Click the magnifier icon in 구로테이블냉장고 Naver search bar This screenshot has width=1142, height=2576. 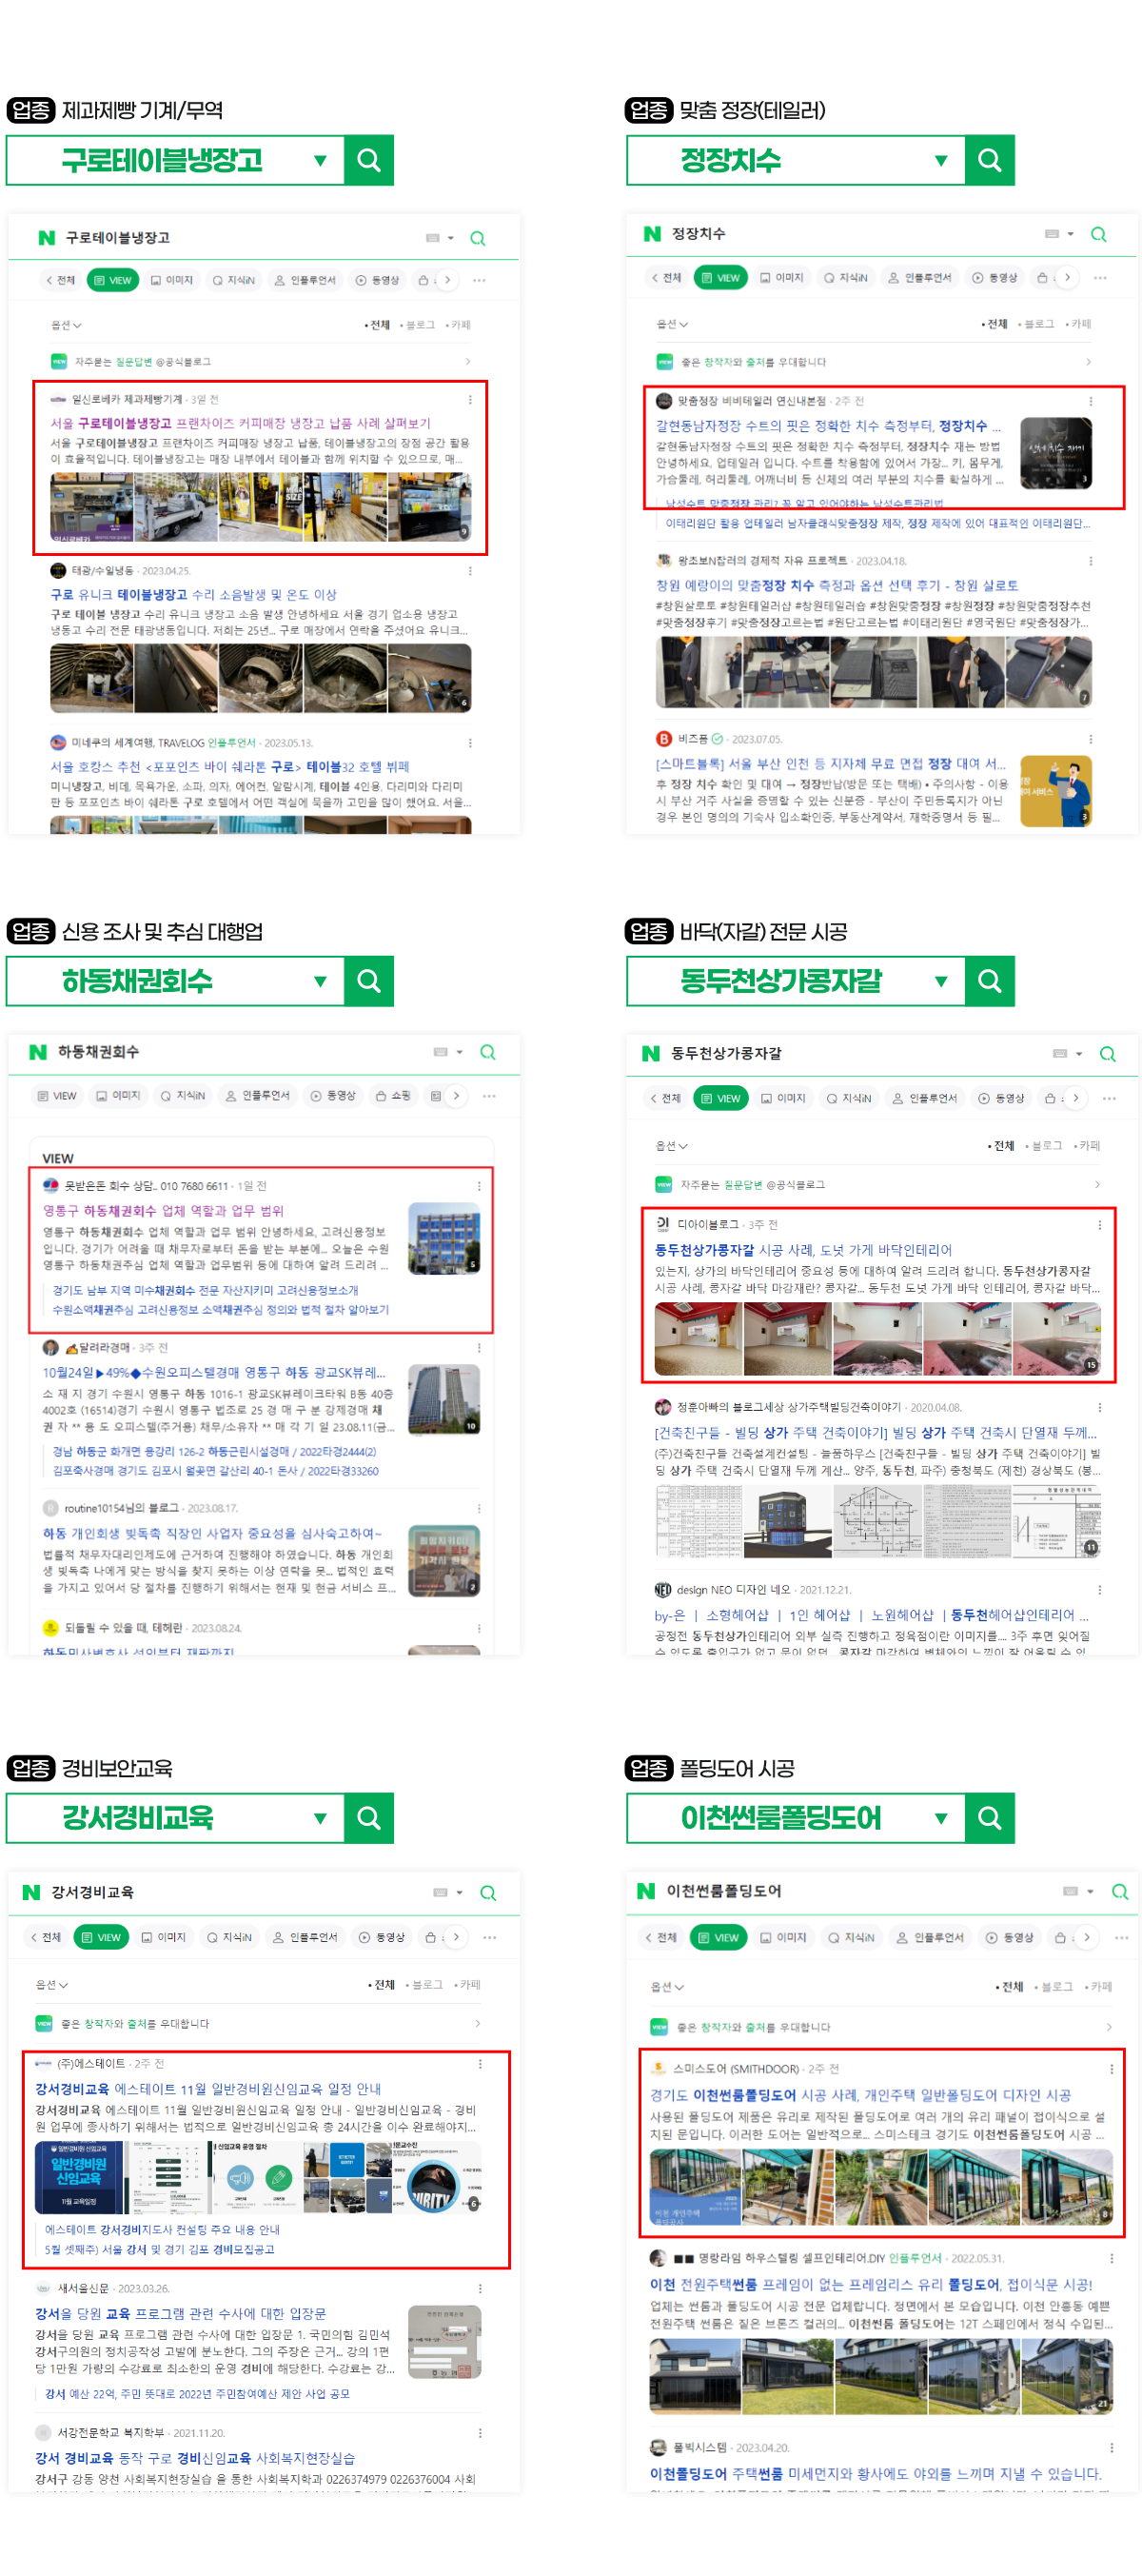tap(478, 239)
